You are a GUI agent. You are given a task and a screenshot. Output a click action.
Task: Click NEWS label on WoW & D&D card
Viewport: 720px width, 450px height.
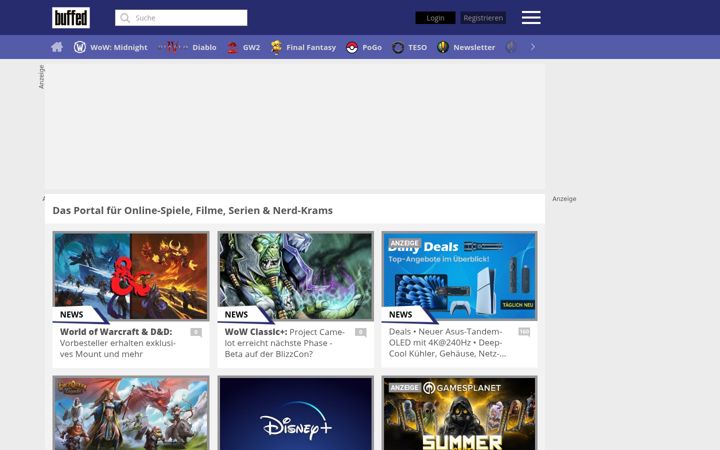point(72,315)
